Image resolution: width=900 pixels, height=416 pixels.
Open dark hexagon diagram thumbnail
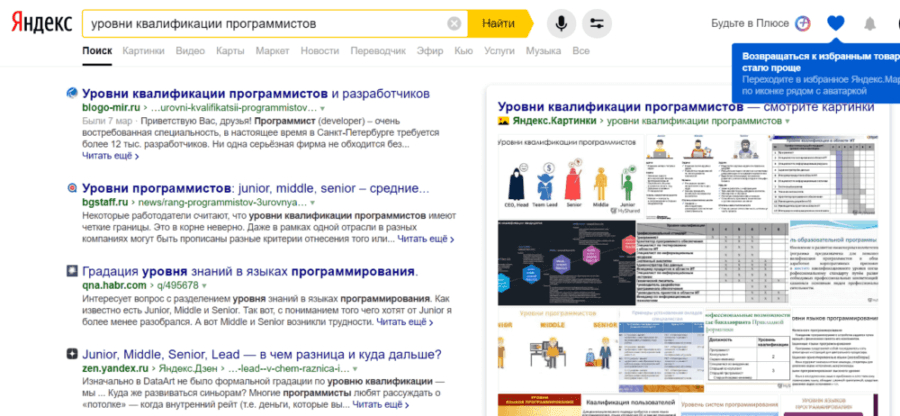pos(567,263)
